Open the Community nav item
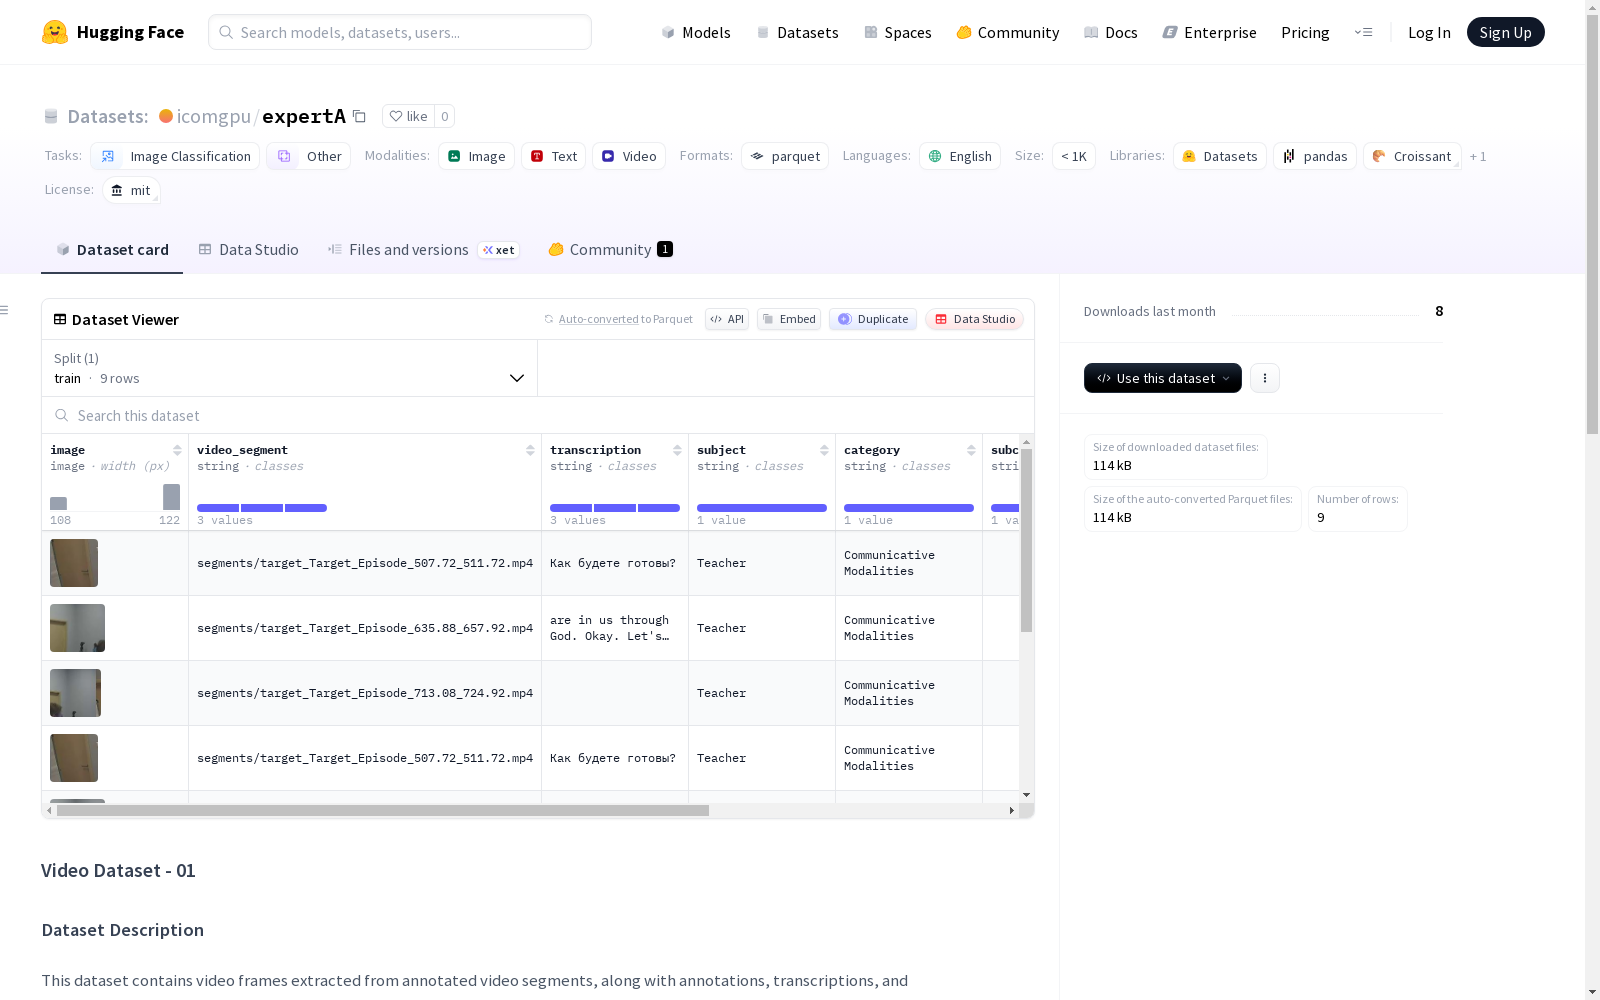The height and width of the screenshot is (1000, 1600). (x=1007, y=32)
